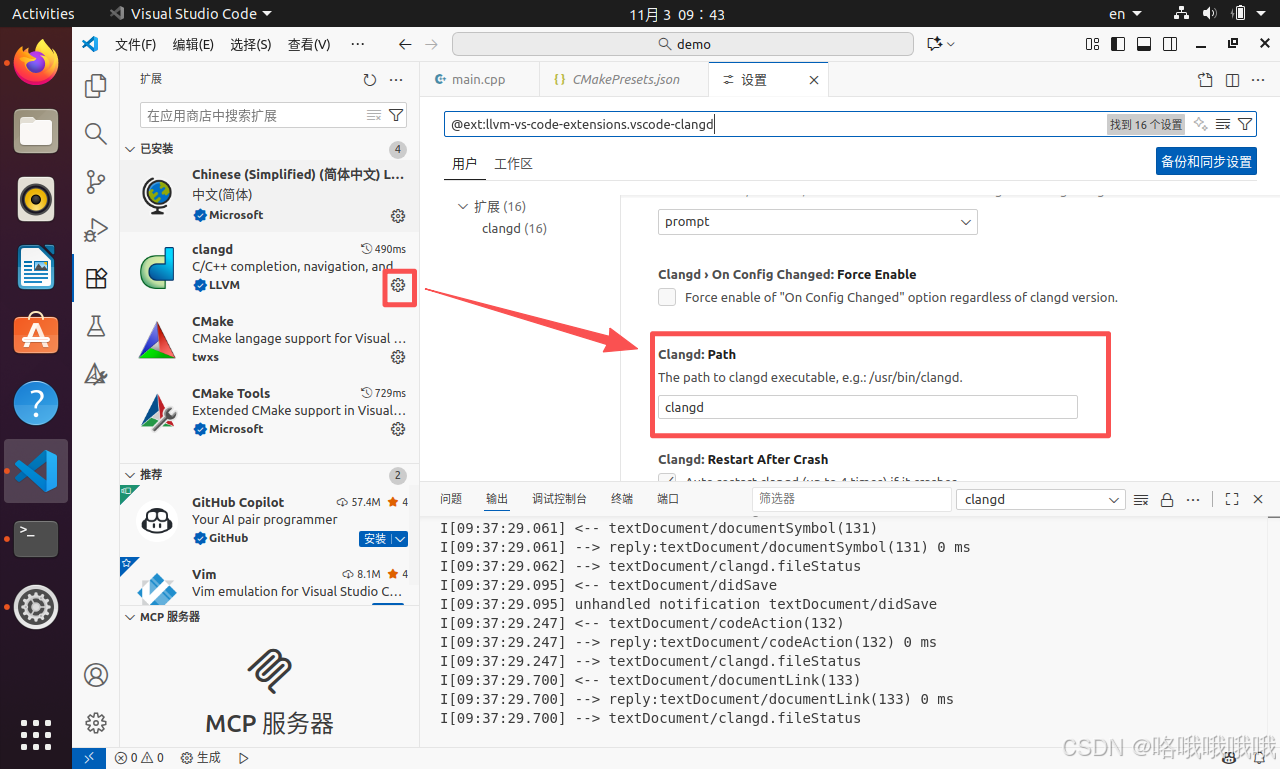This screenshot has width=1280, height=769.
Task: Filter extensions with funnel icon
Action: coord(396,115)
